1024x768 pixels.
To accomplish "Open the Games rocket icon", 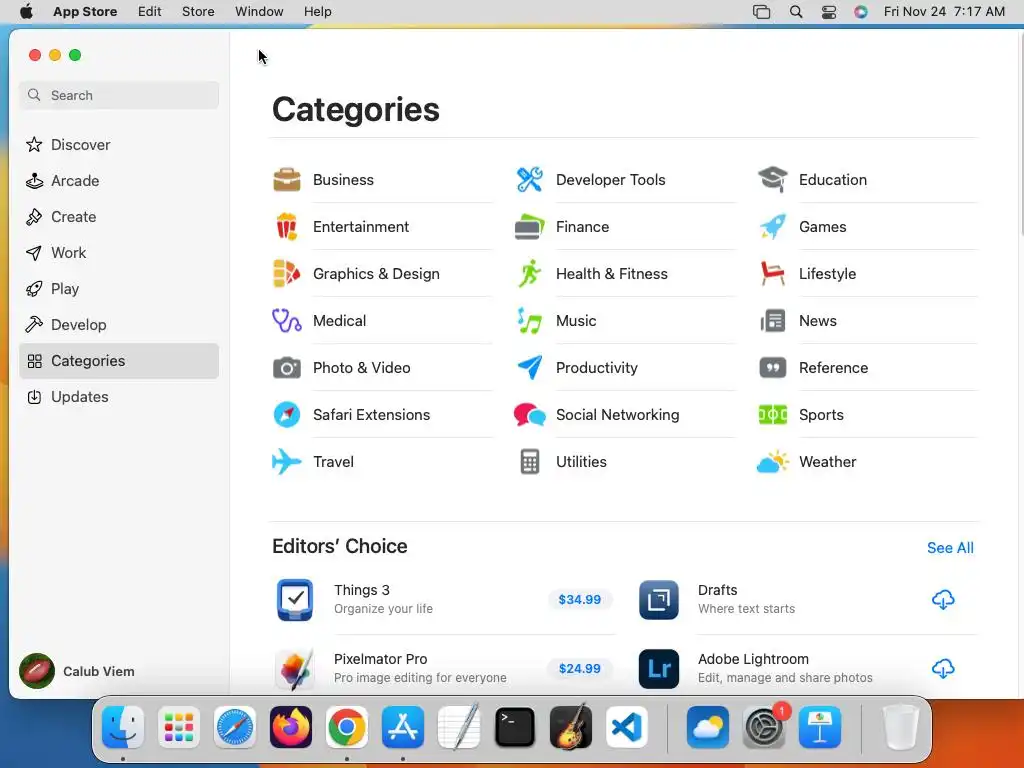I will pyautogui.click(x=773, y=227).
